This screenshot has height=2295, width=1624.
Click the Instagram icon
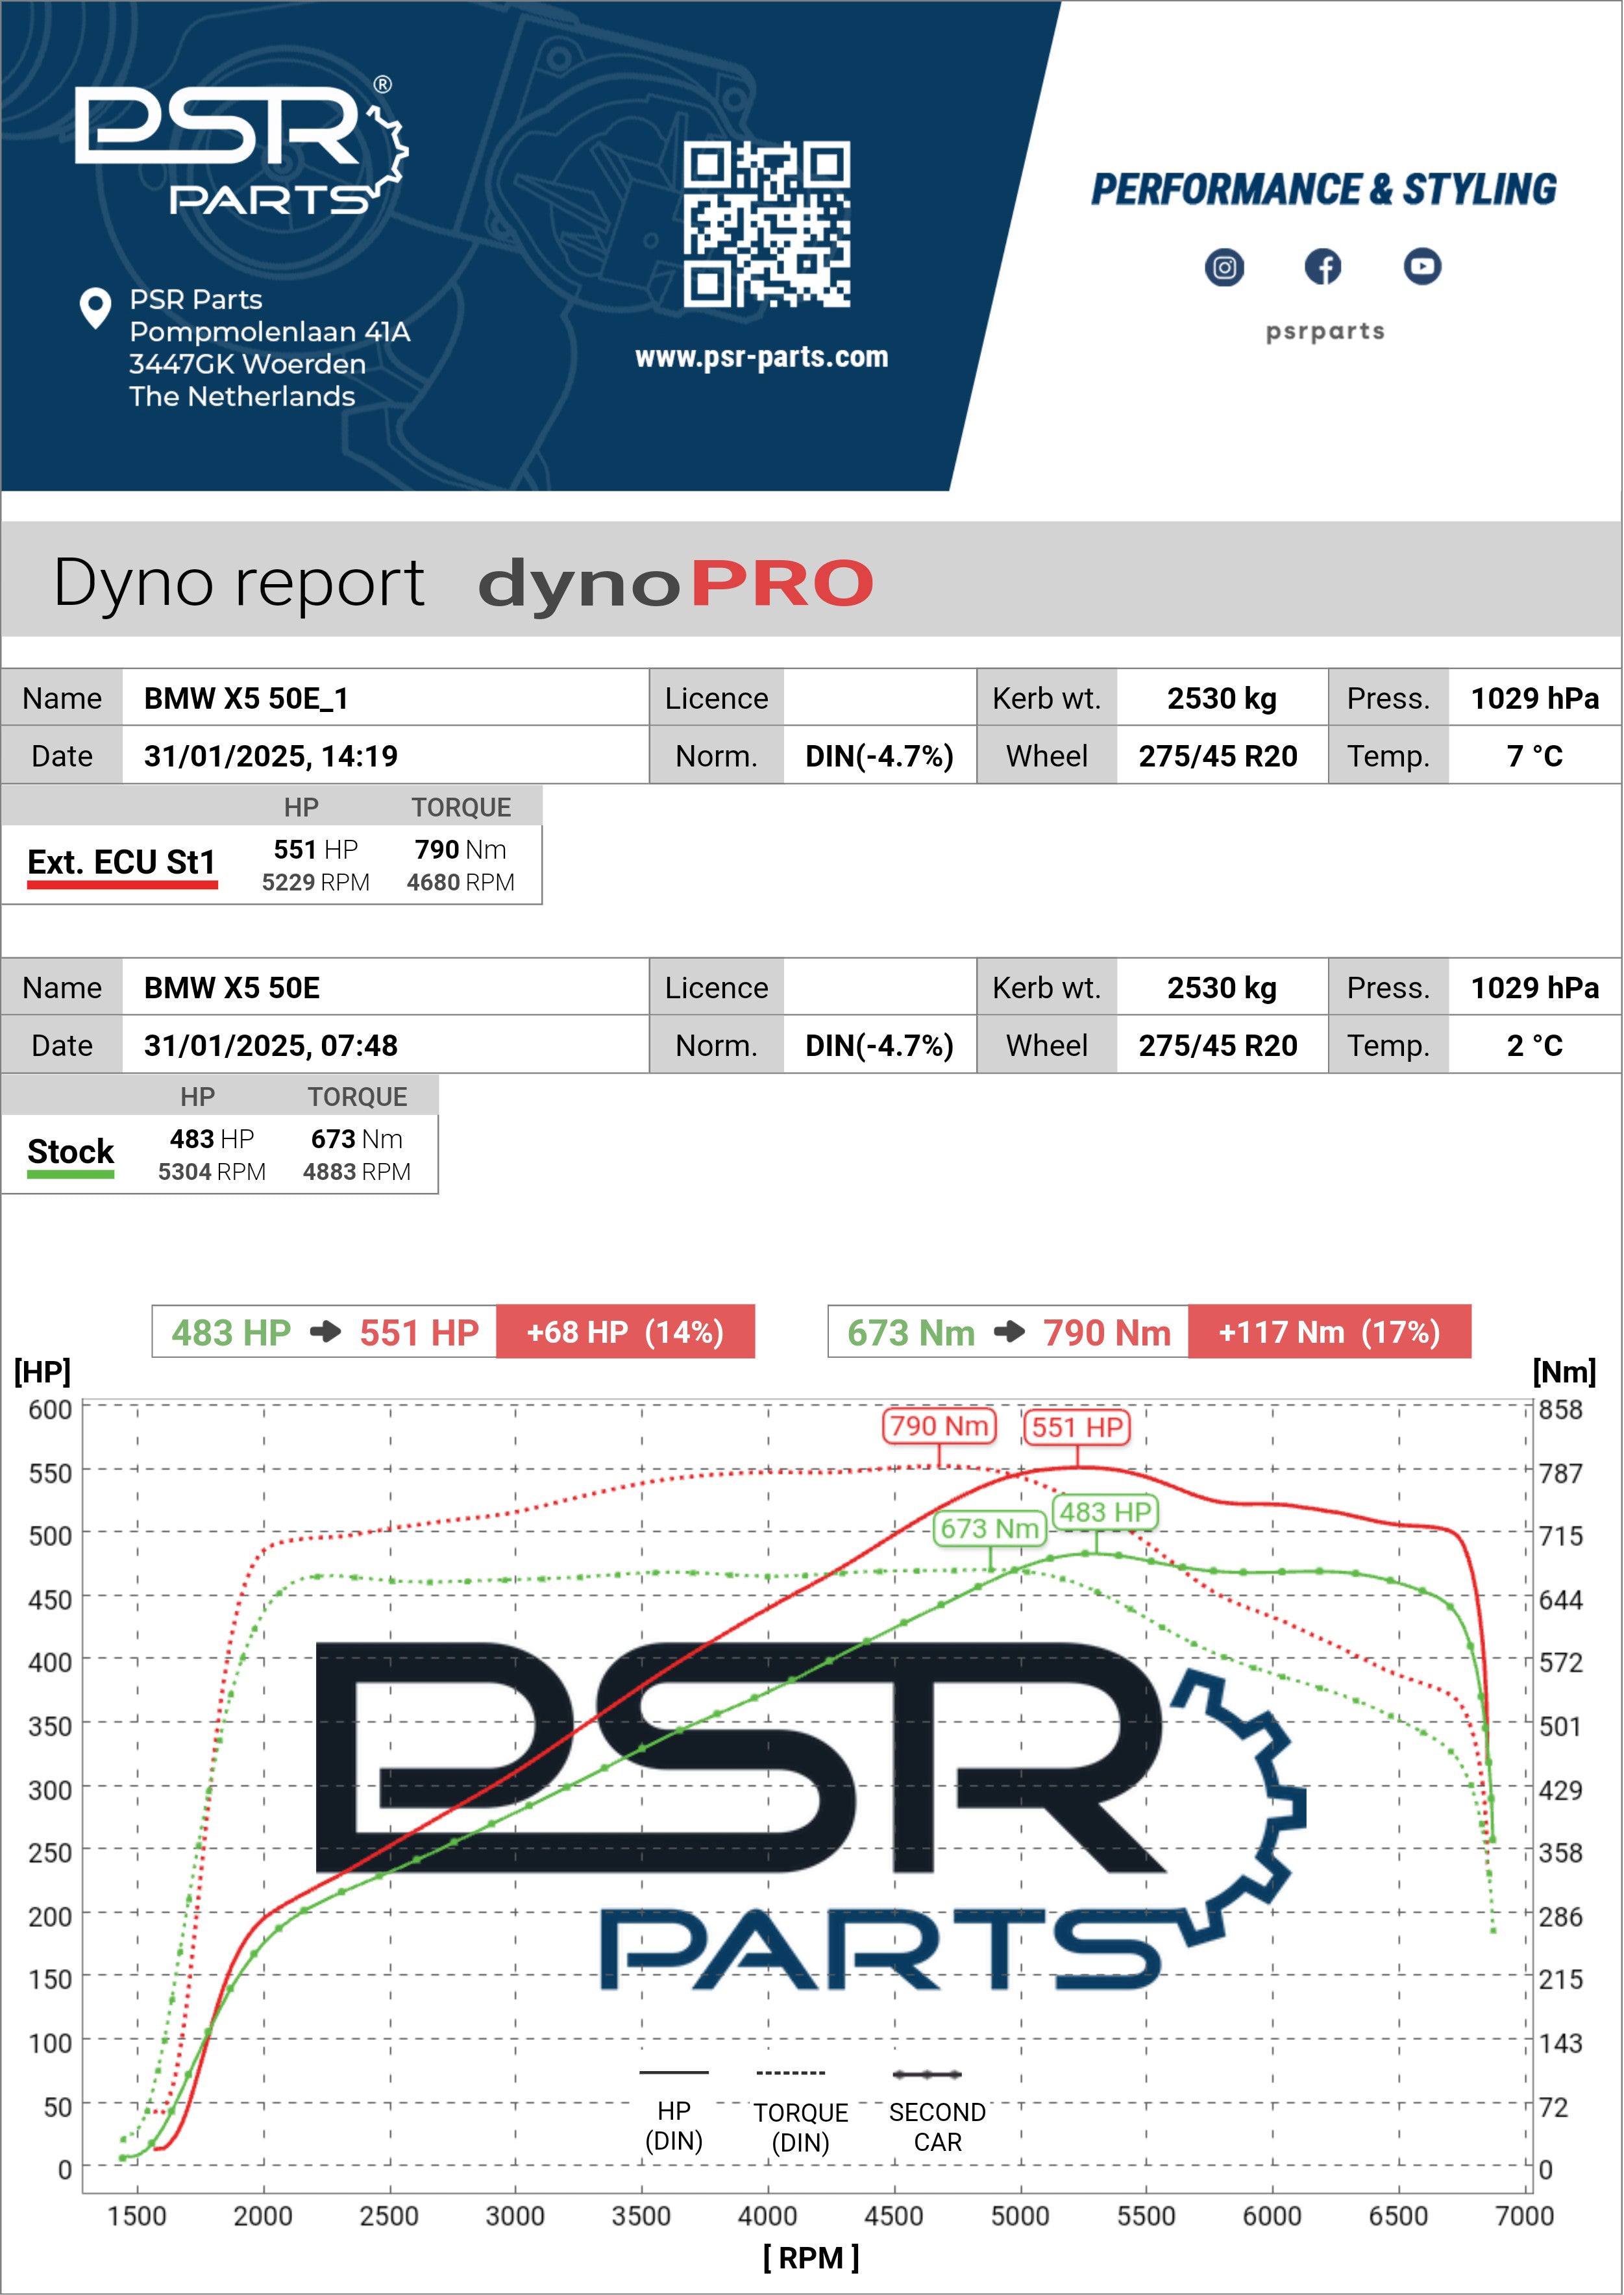(1224, 267)
